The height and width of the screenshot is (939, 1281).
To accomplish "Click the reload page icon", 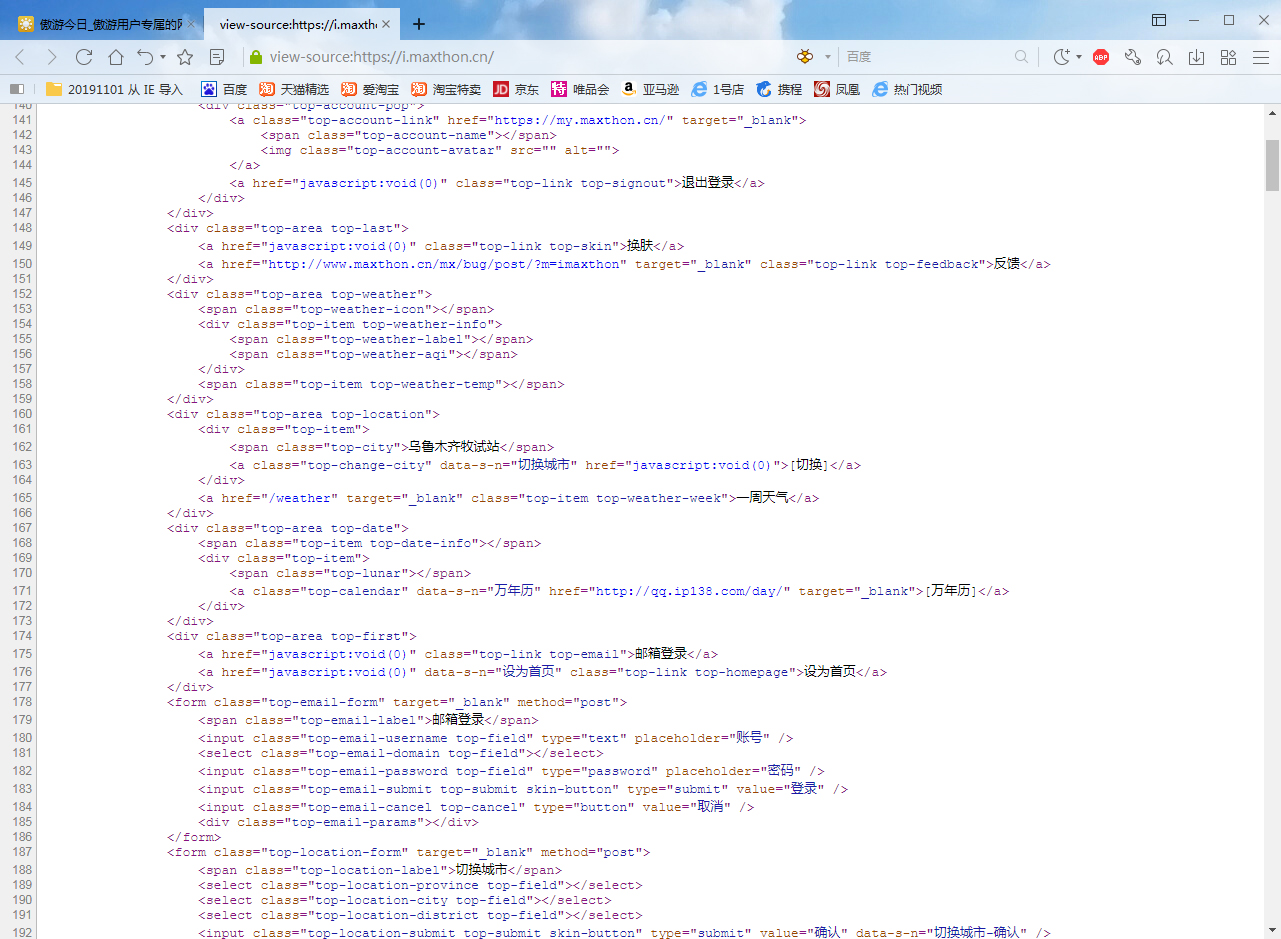I will point(84,57).
